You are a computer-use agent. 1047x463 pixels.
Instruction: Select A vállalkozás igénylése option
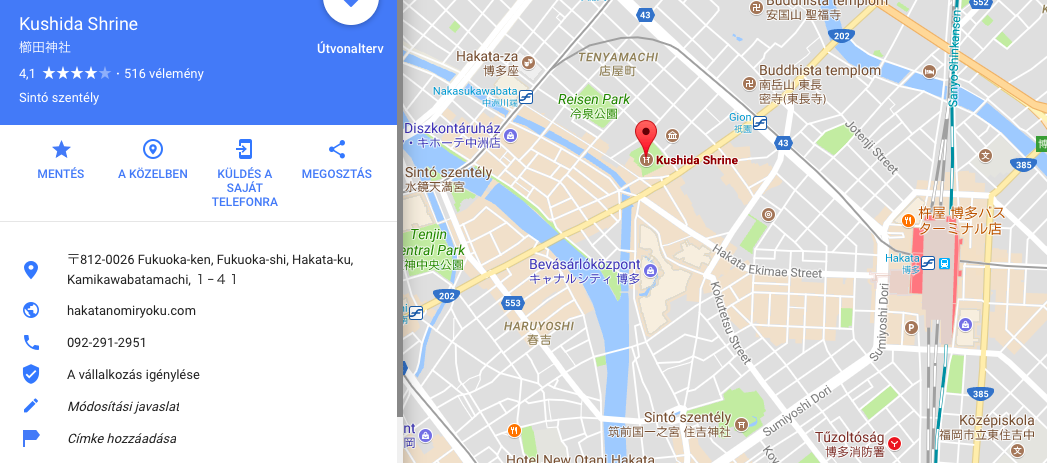[x=134, y=375]
